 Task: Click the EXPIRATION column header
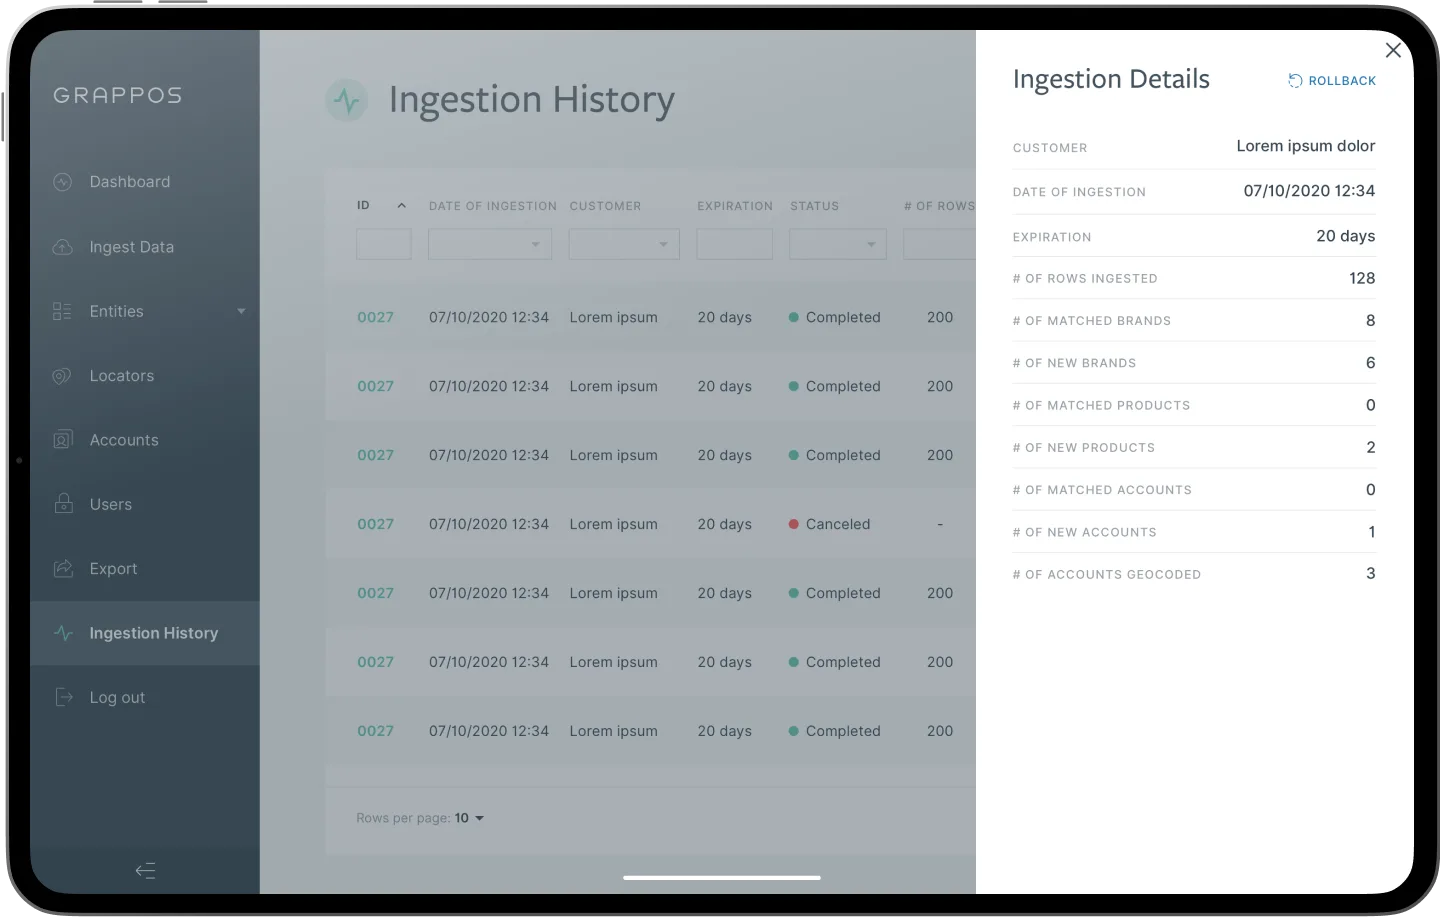click(x=735, y=206)
